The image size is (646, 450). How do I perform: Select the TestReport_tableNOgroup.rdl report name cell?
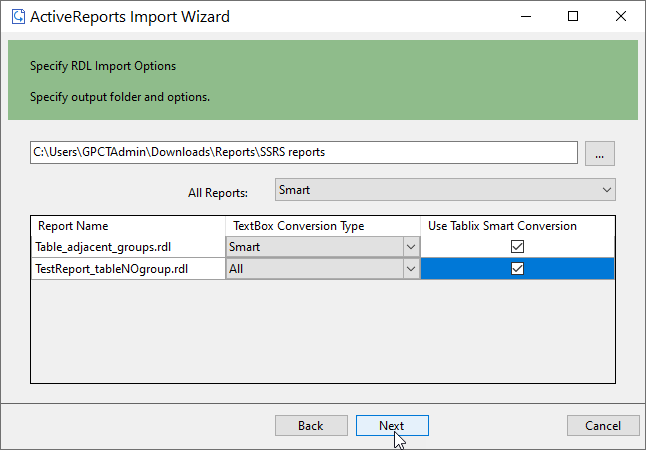click(128, 269)
